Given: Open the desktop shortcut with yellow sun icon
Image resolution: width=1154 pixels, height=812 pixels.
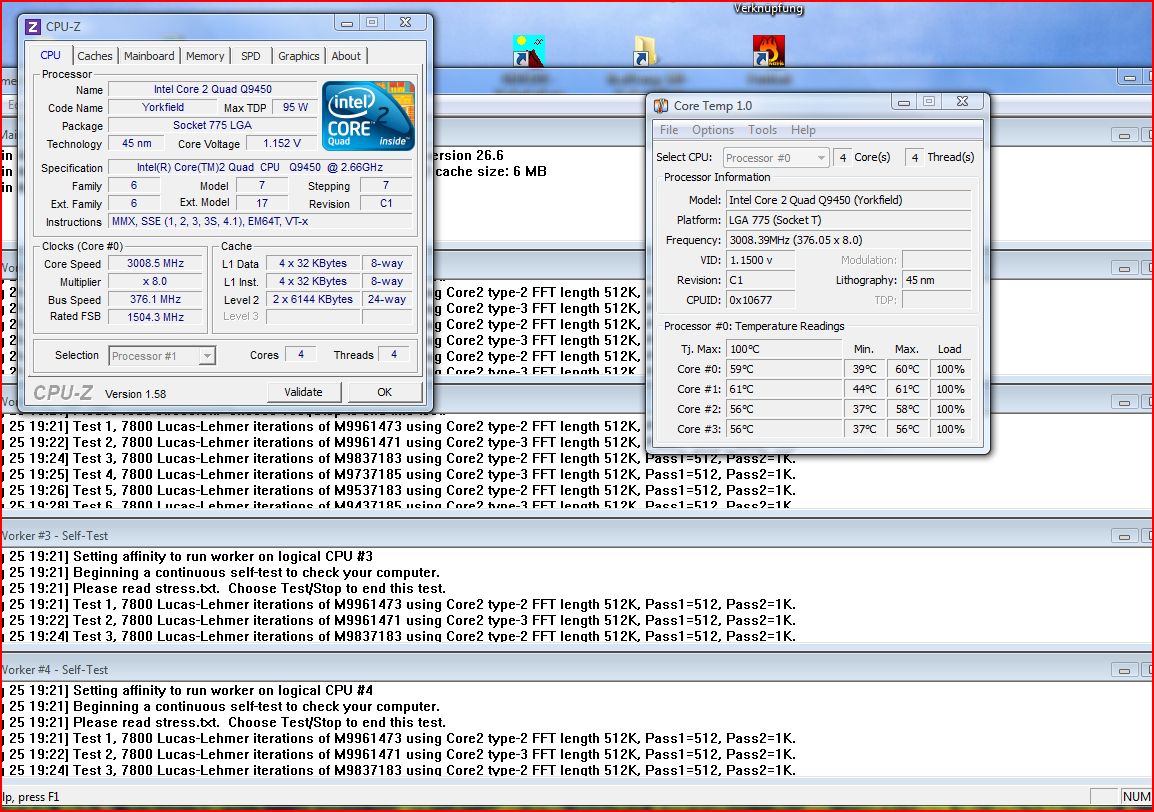Looking at the screenshot, I should click(x=528, y=51).
